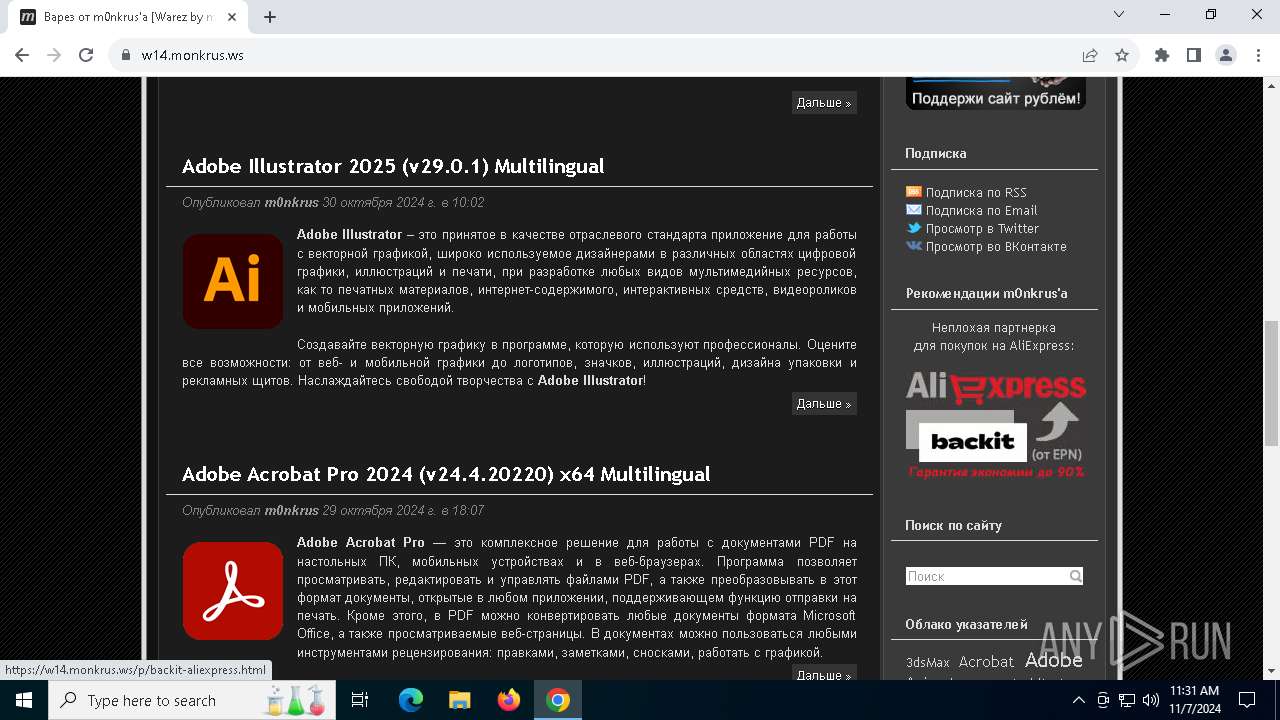
Task: Open Подписка по RSS link
Action: tap(976, 193)
